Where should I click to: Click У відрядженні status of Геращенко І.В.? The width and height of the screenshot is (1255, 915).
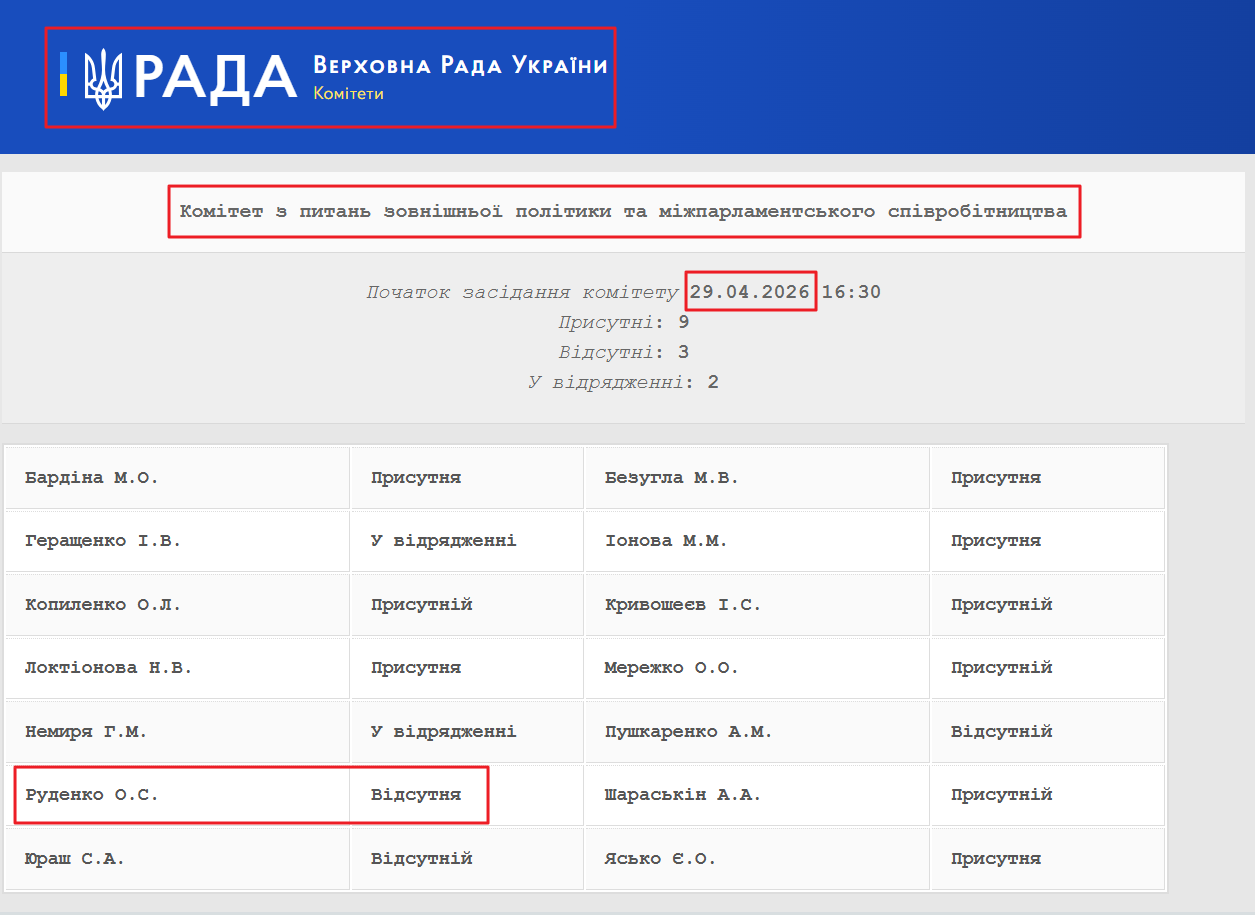coord(444,541)
